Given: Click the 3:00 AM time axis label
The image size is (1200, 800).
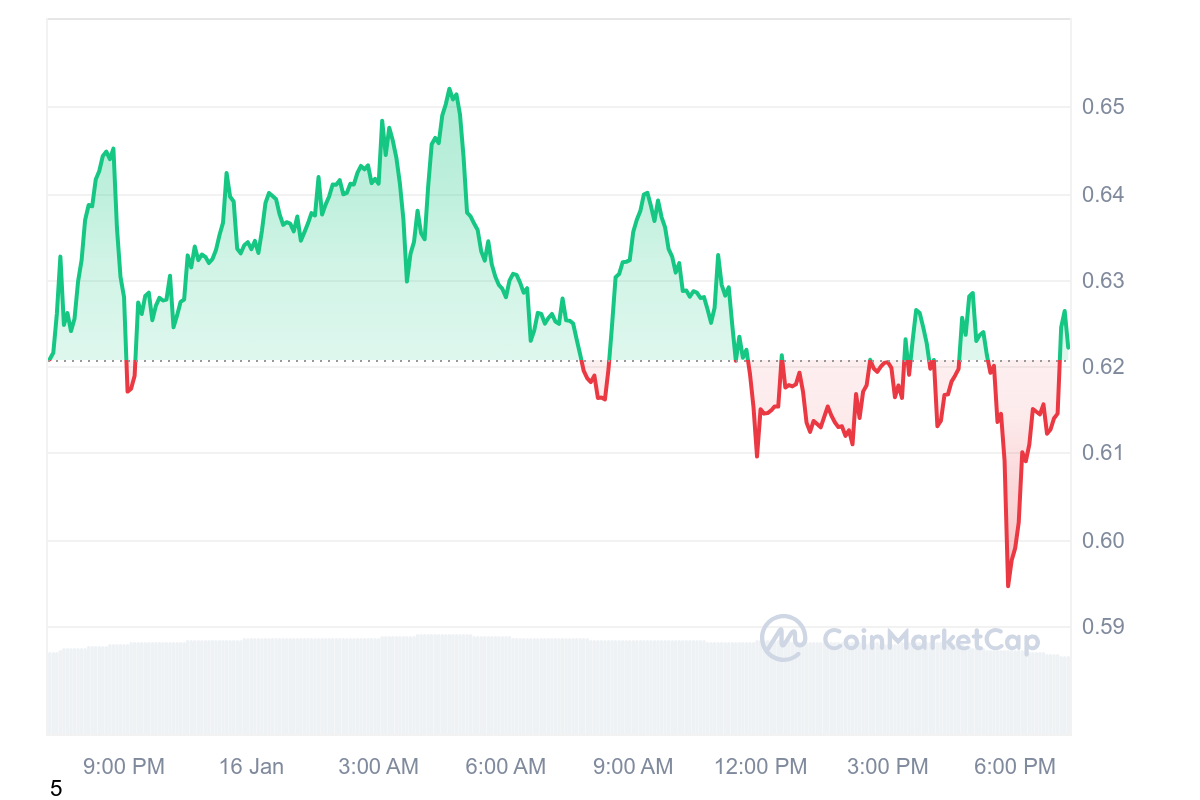Looking at the screenshot, I should [378, 767].
